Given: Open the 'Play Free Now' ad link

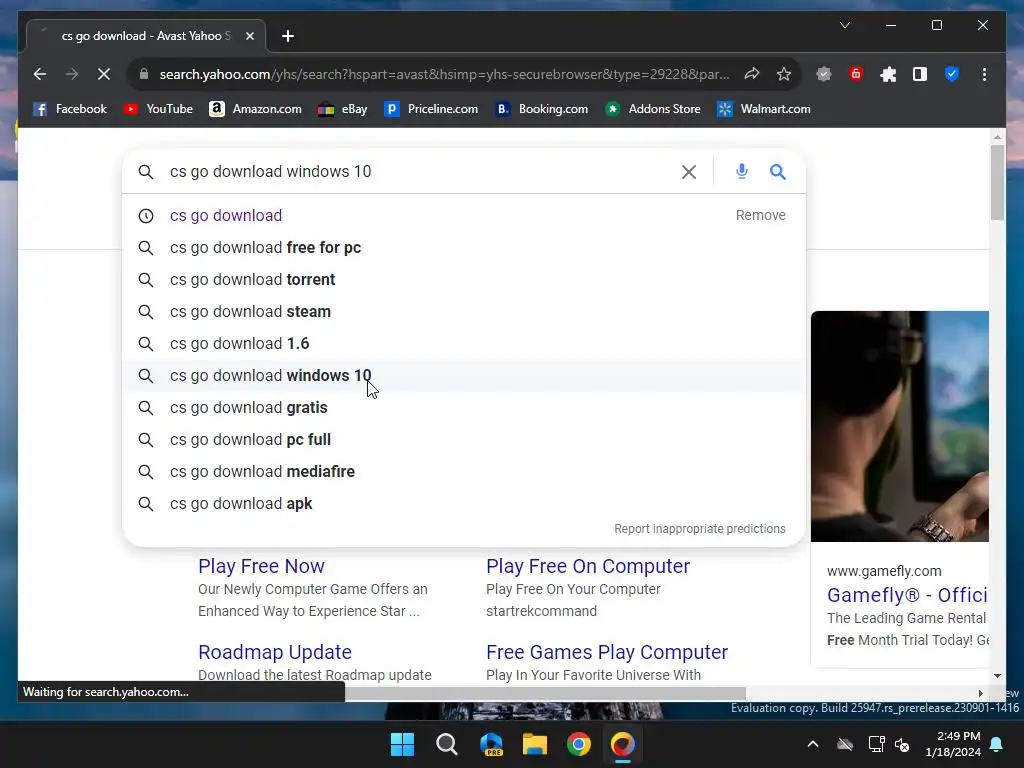Looking at the screenshot, I should [261, 566].
